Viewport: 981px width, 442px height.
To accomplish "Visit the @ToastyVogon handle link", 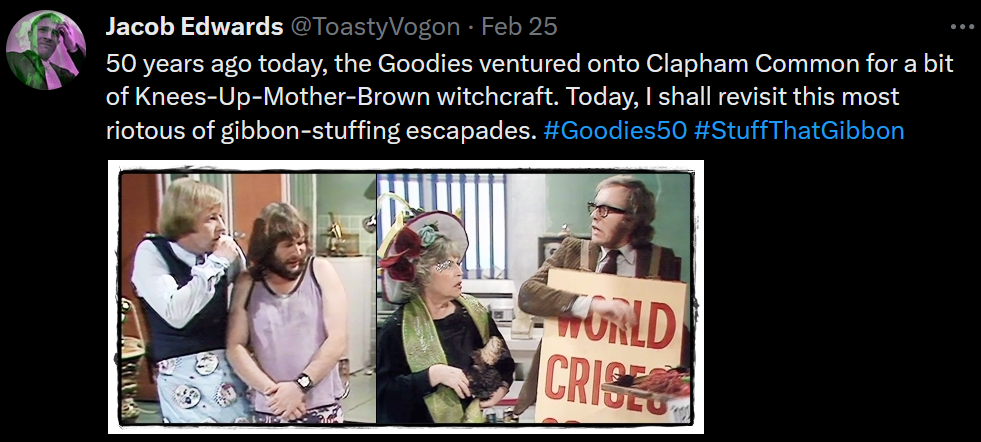I will (374, 27).
